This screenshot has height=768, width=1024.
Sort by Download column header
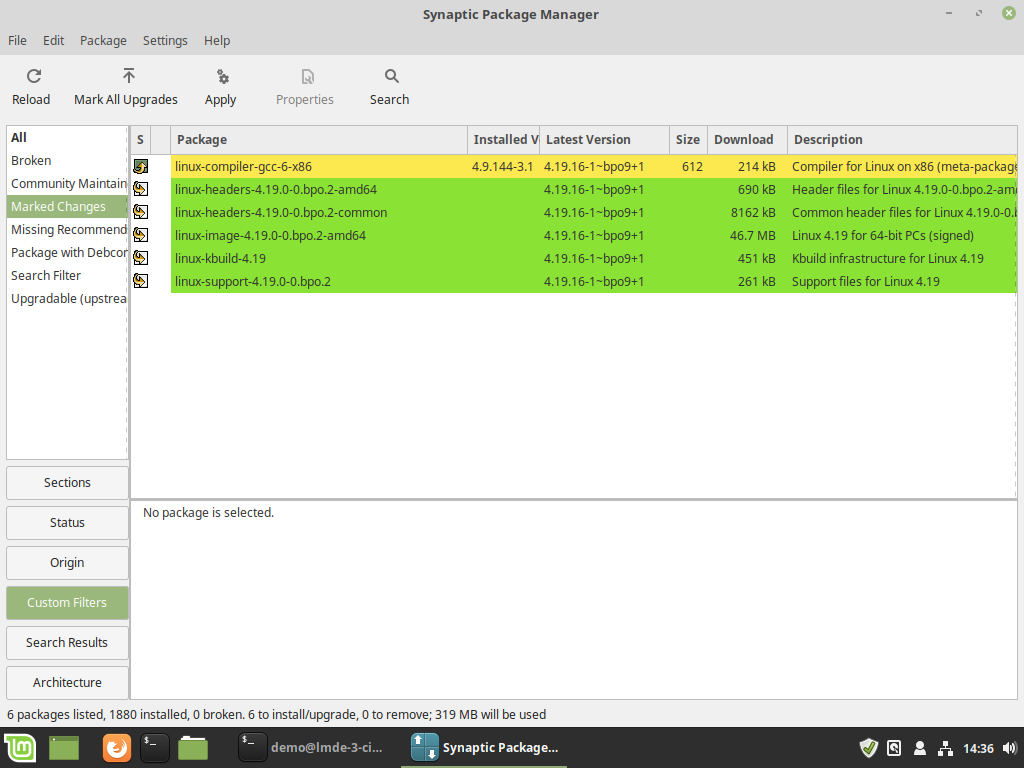[x=748, y=140]
